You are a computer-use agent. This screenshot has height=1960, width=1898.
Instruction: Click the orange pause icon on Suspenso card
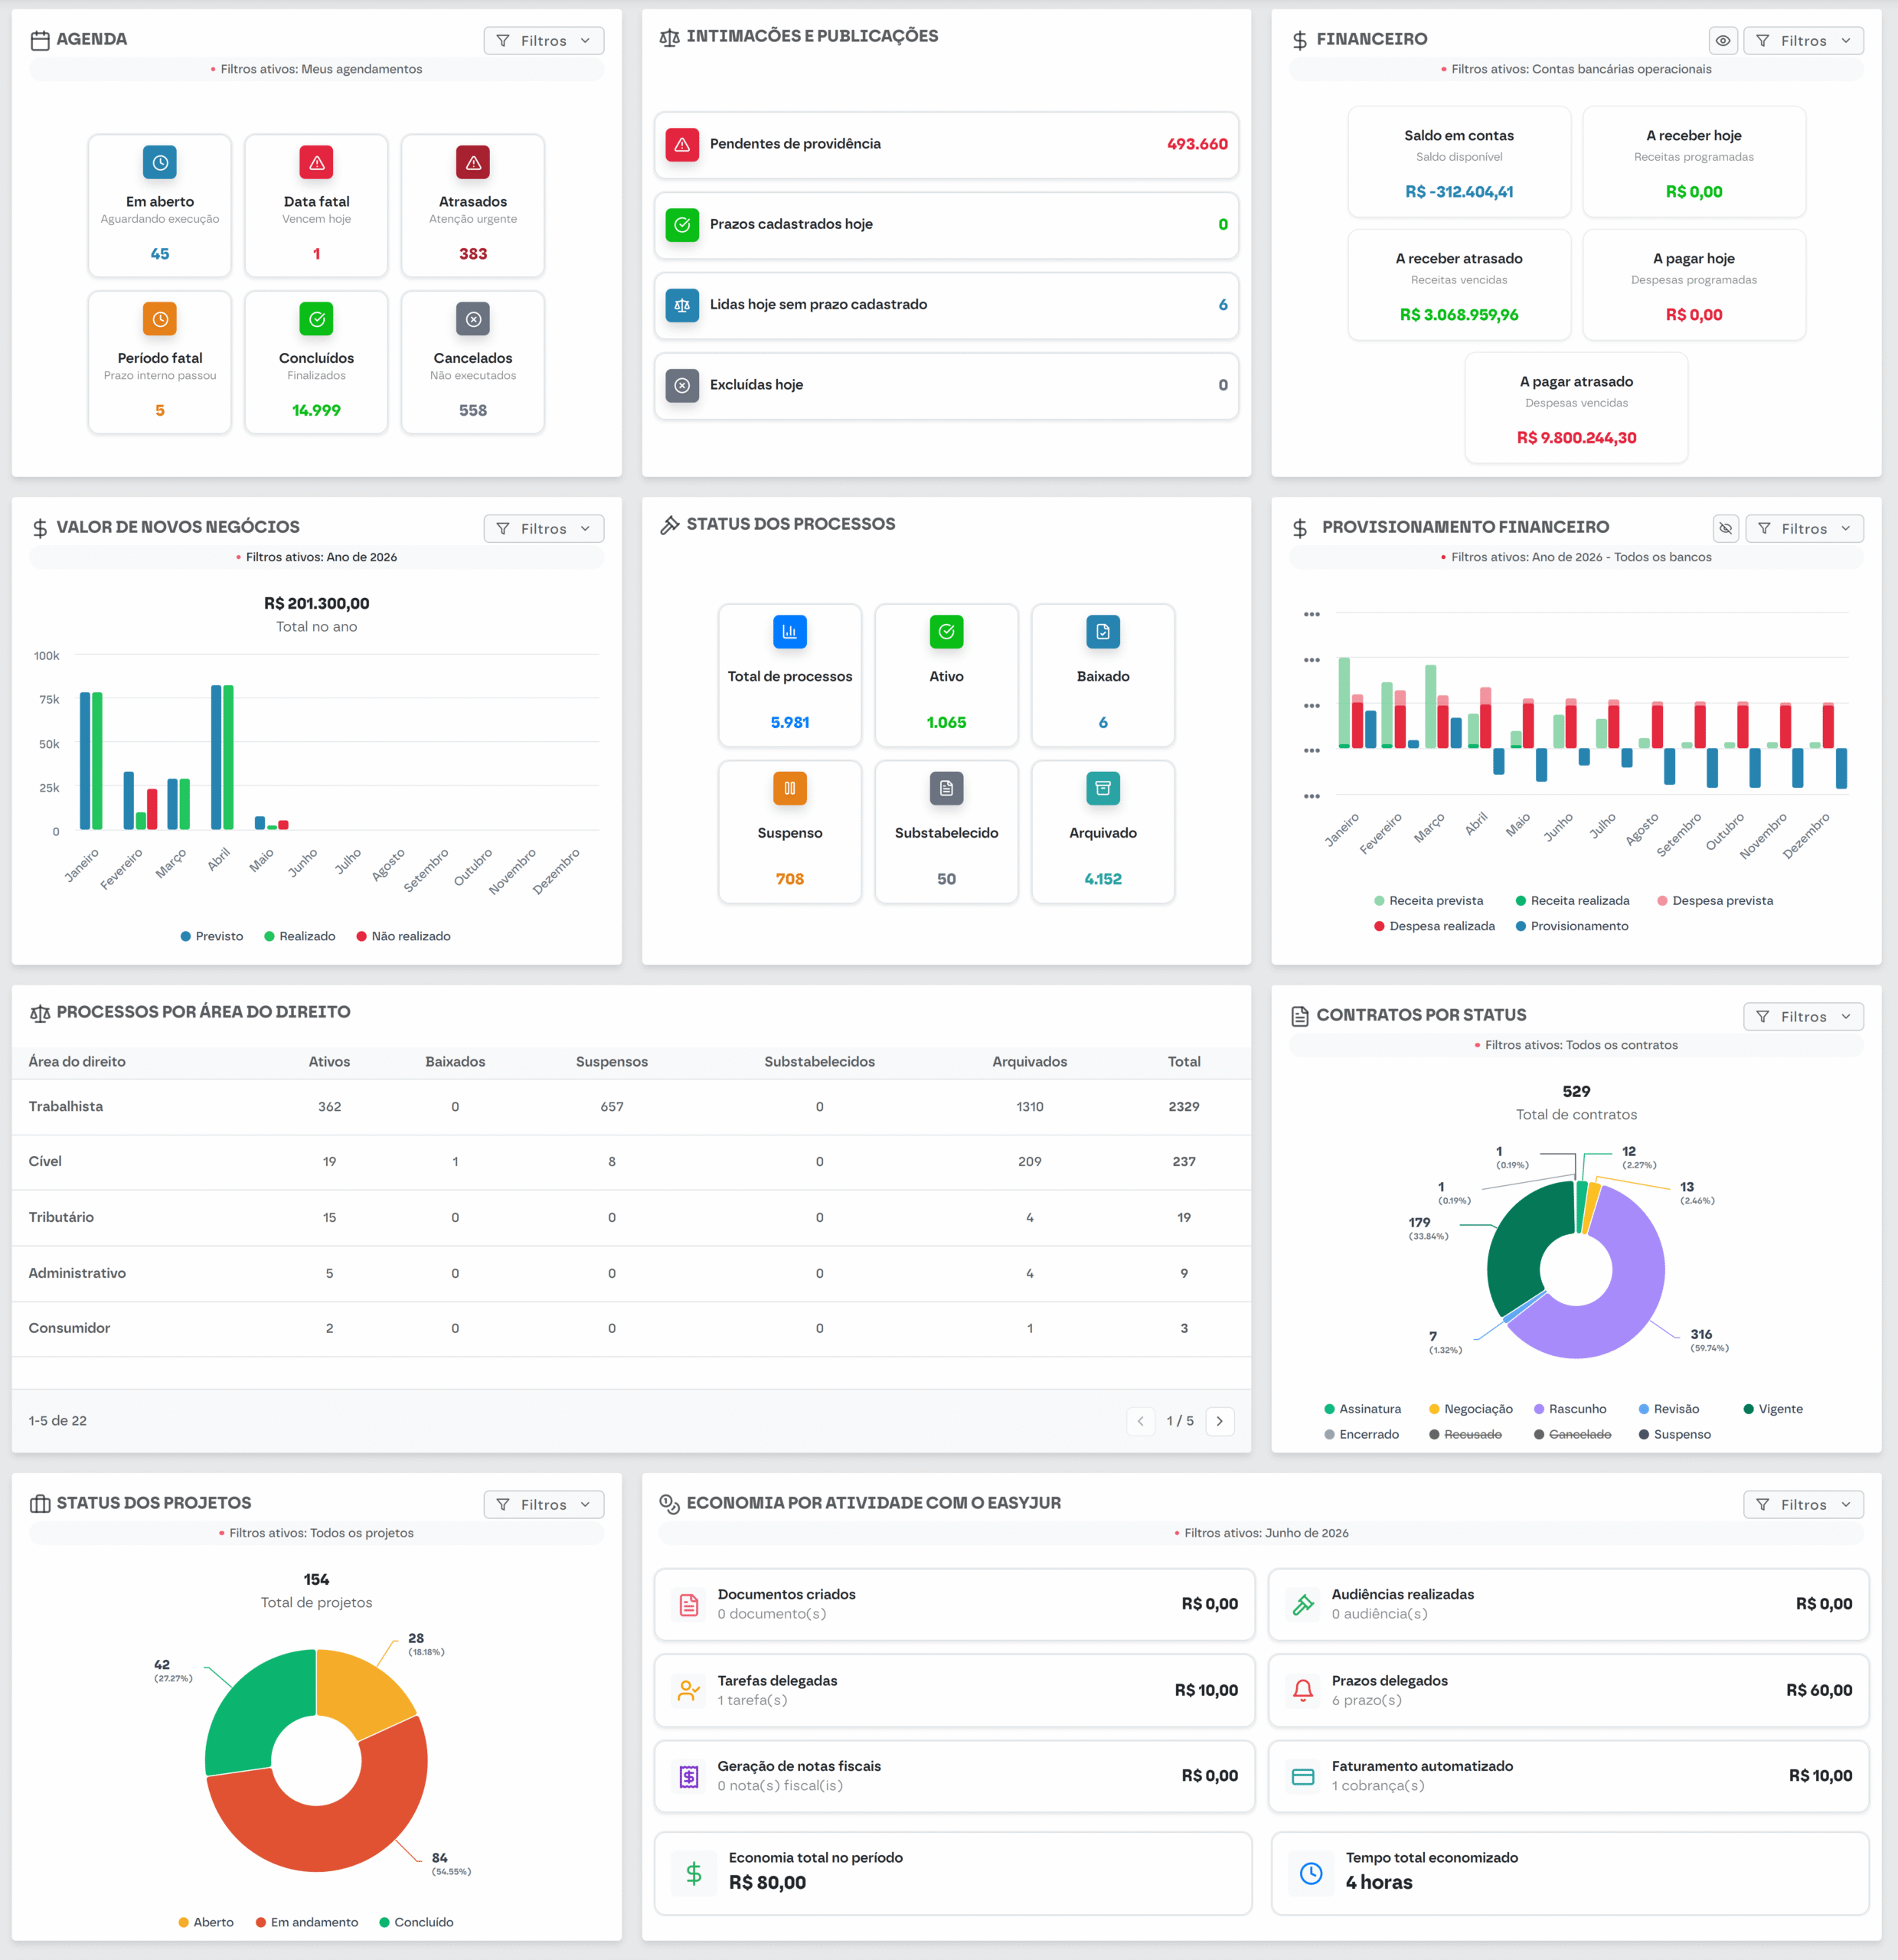point(790,788)
